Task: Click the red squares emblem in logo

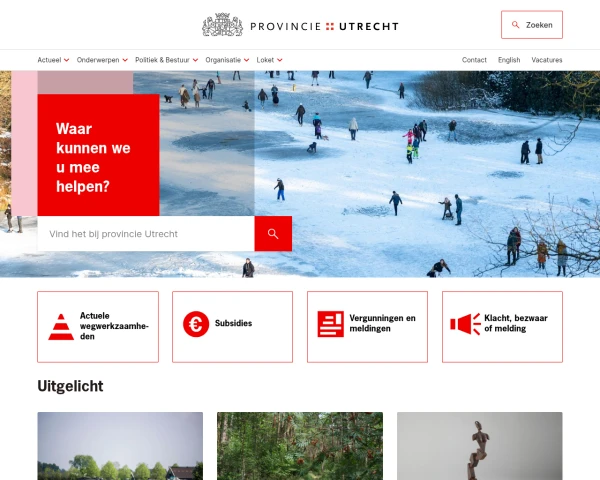Action: tap(330, 26)
